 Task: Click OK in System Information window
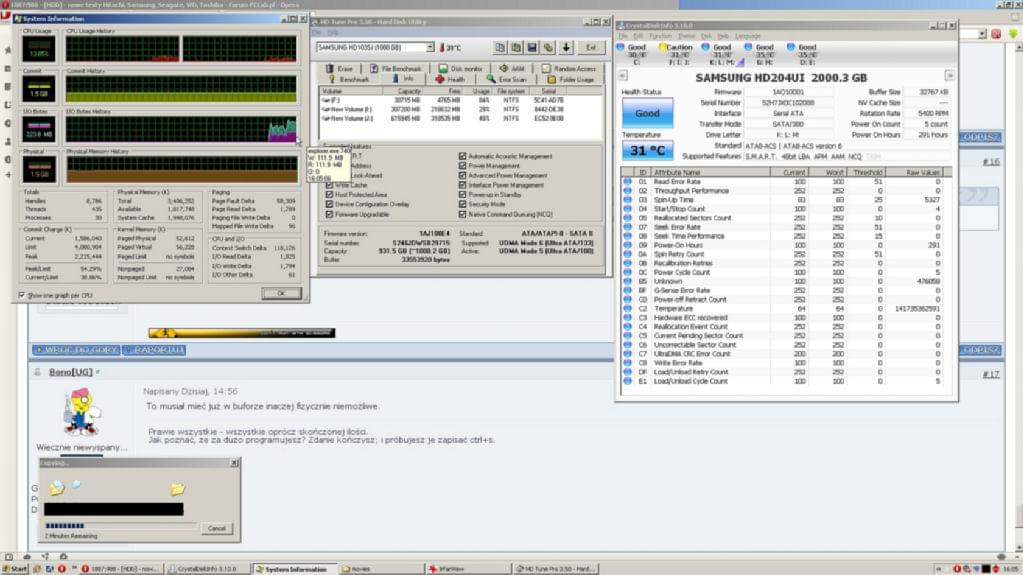click(280, 293)
